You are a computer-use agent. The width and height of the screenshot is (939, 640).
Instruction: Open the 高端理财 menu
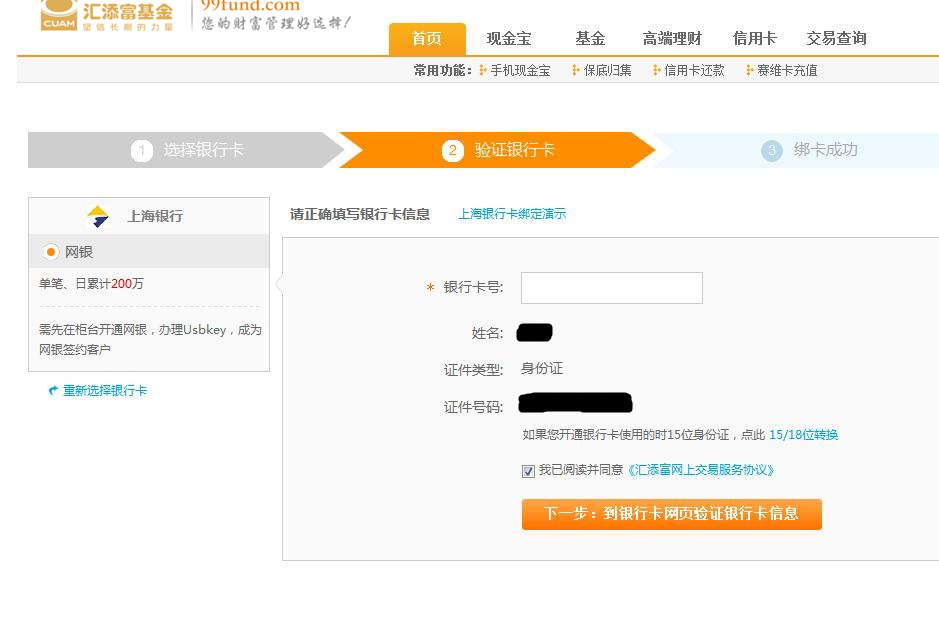coord(672,39)
